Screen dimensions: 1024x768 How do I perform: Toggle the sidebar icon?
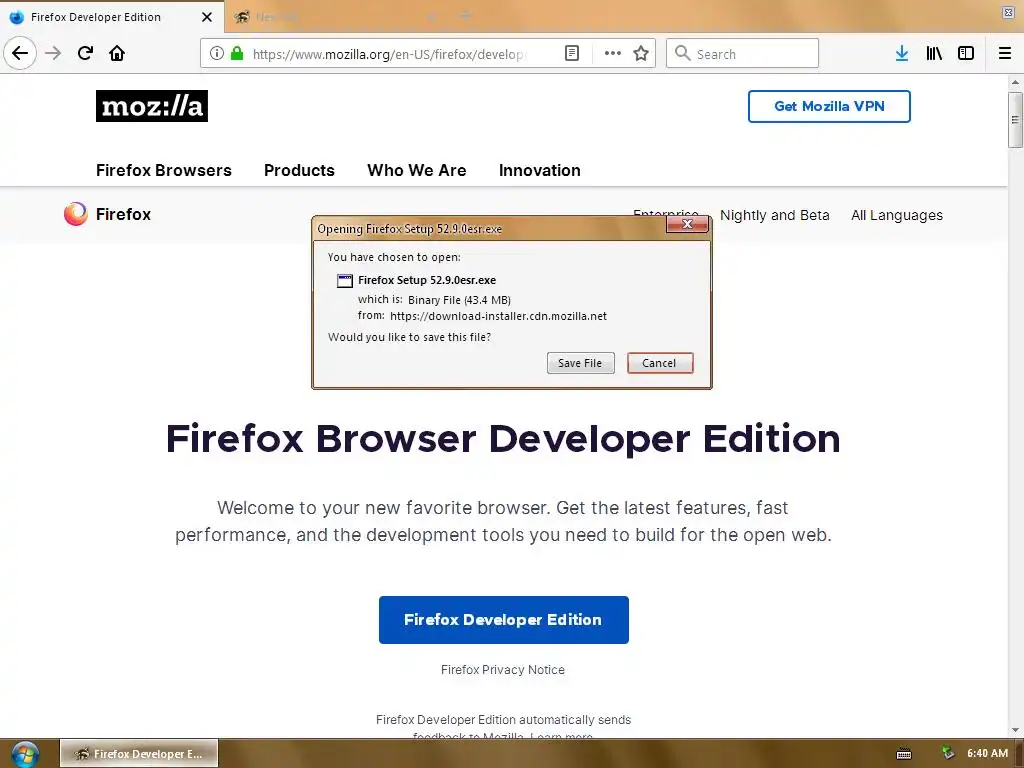click(x=966, y=53)
